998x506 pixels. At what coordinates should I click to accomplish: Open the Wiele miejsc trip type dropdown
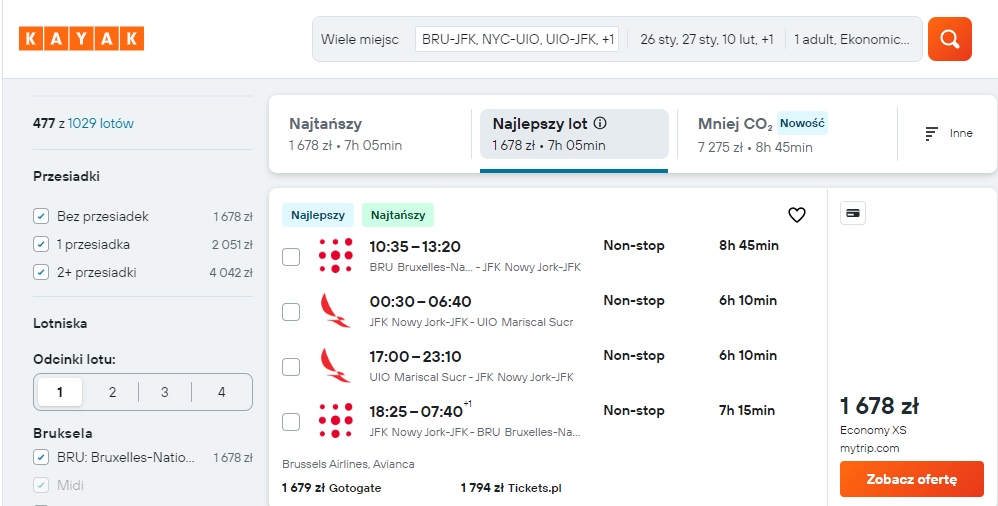pyautogui.click(x=360, y=39)
